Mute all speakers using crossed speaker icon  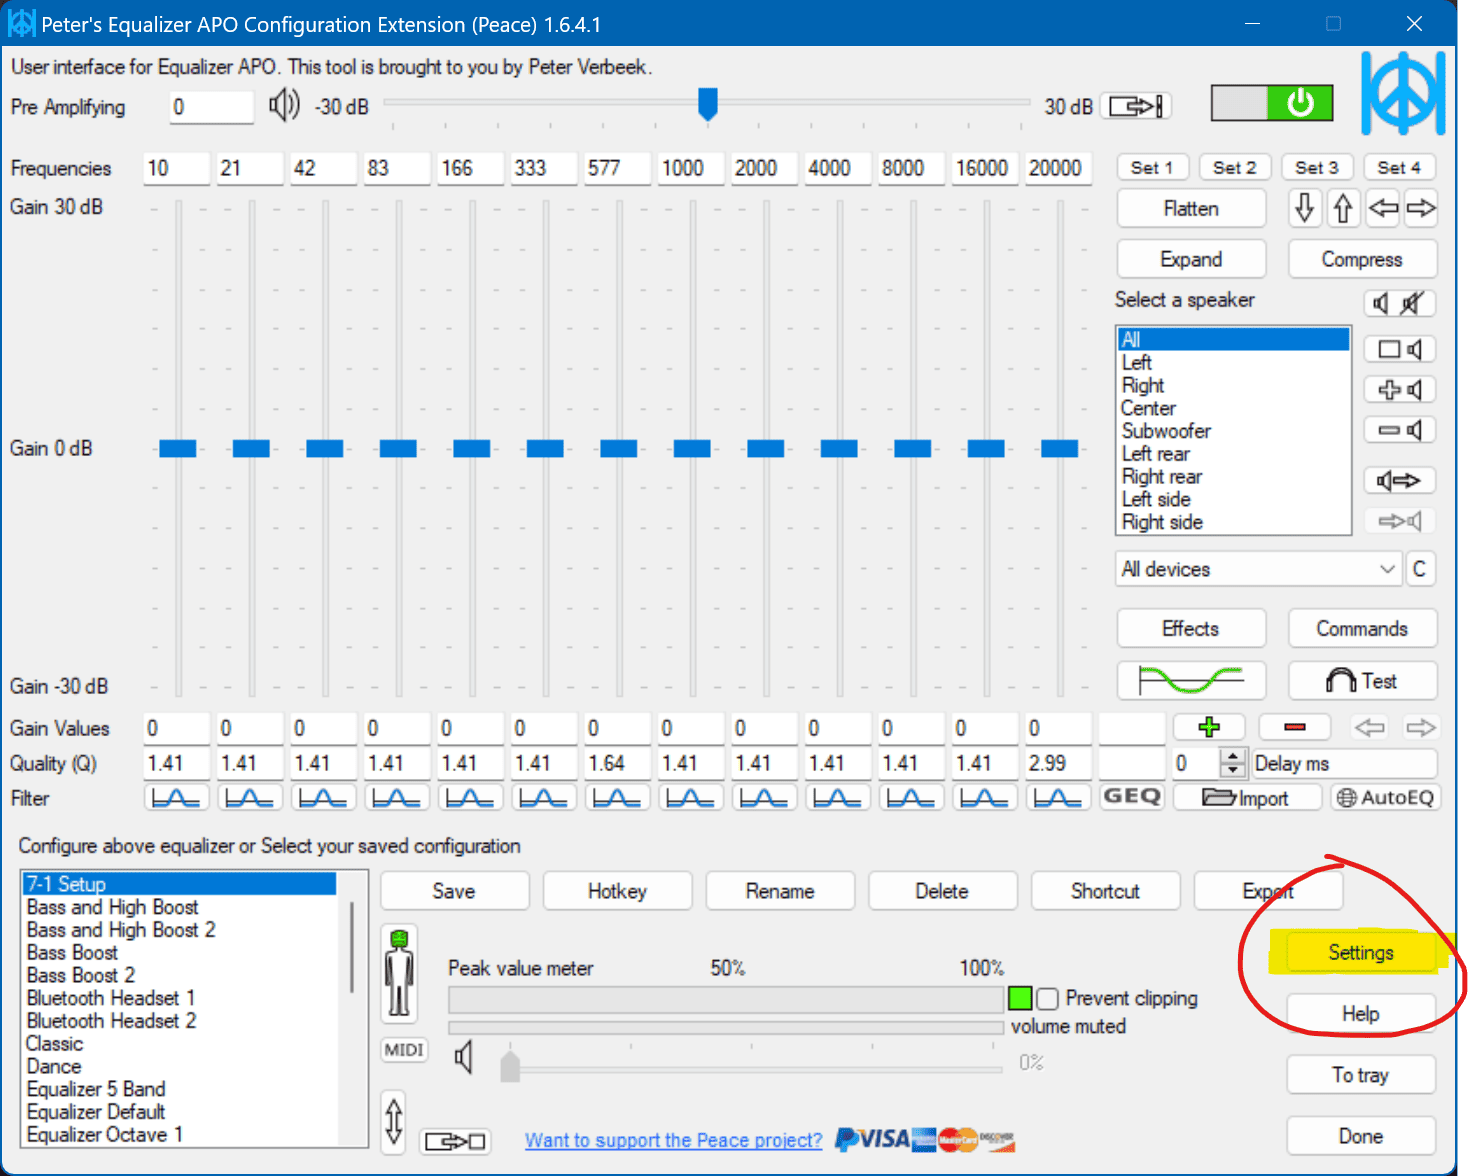(1410, 303)
